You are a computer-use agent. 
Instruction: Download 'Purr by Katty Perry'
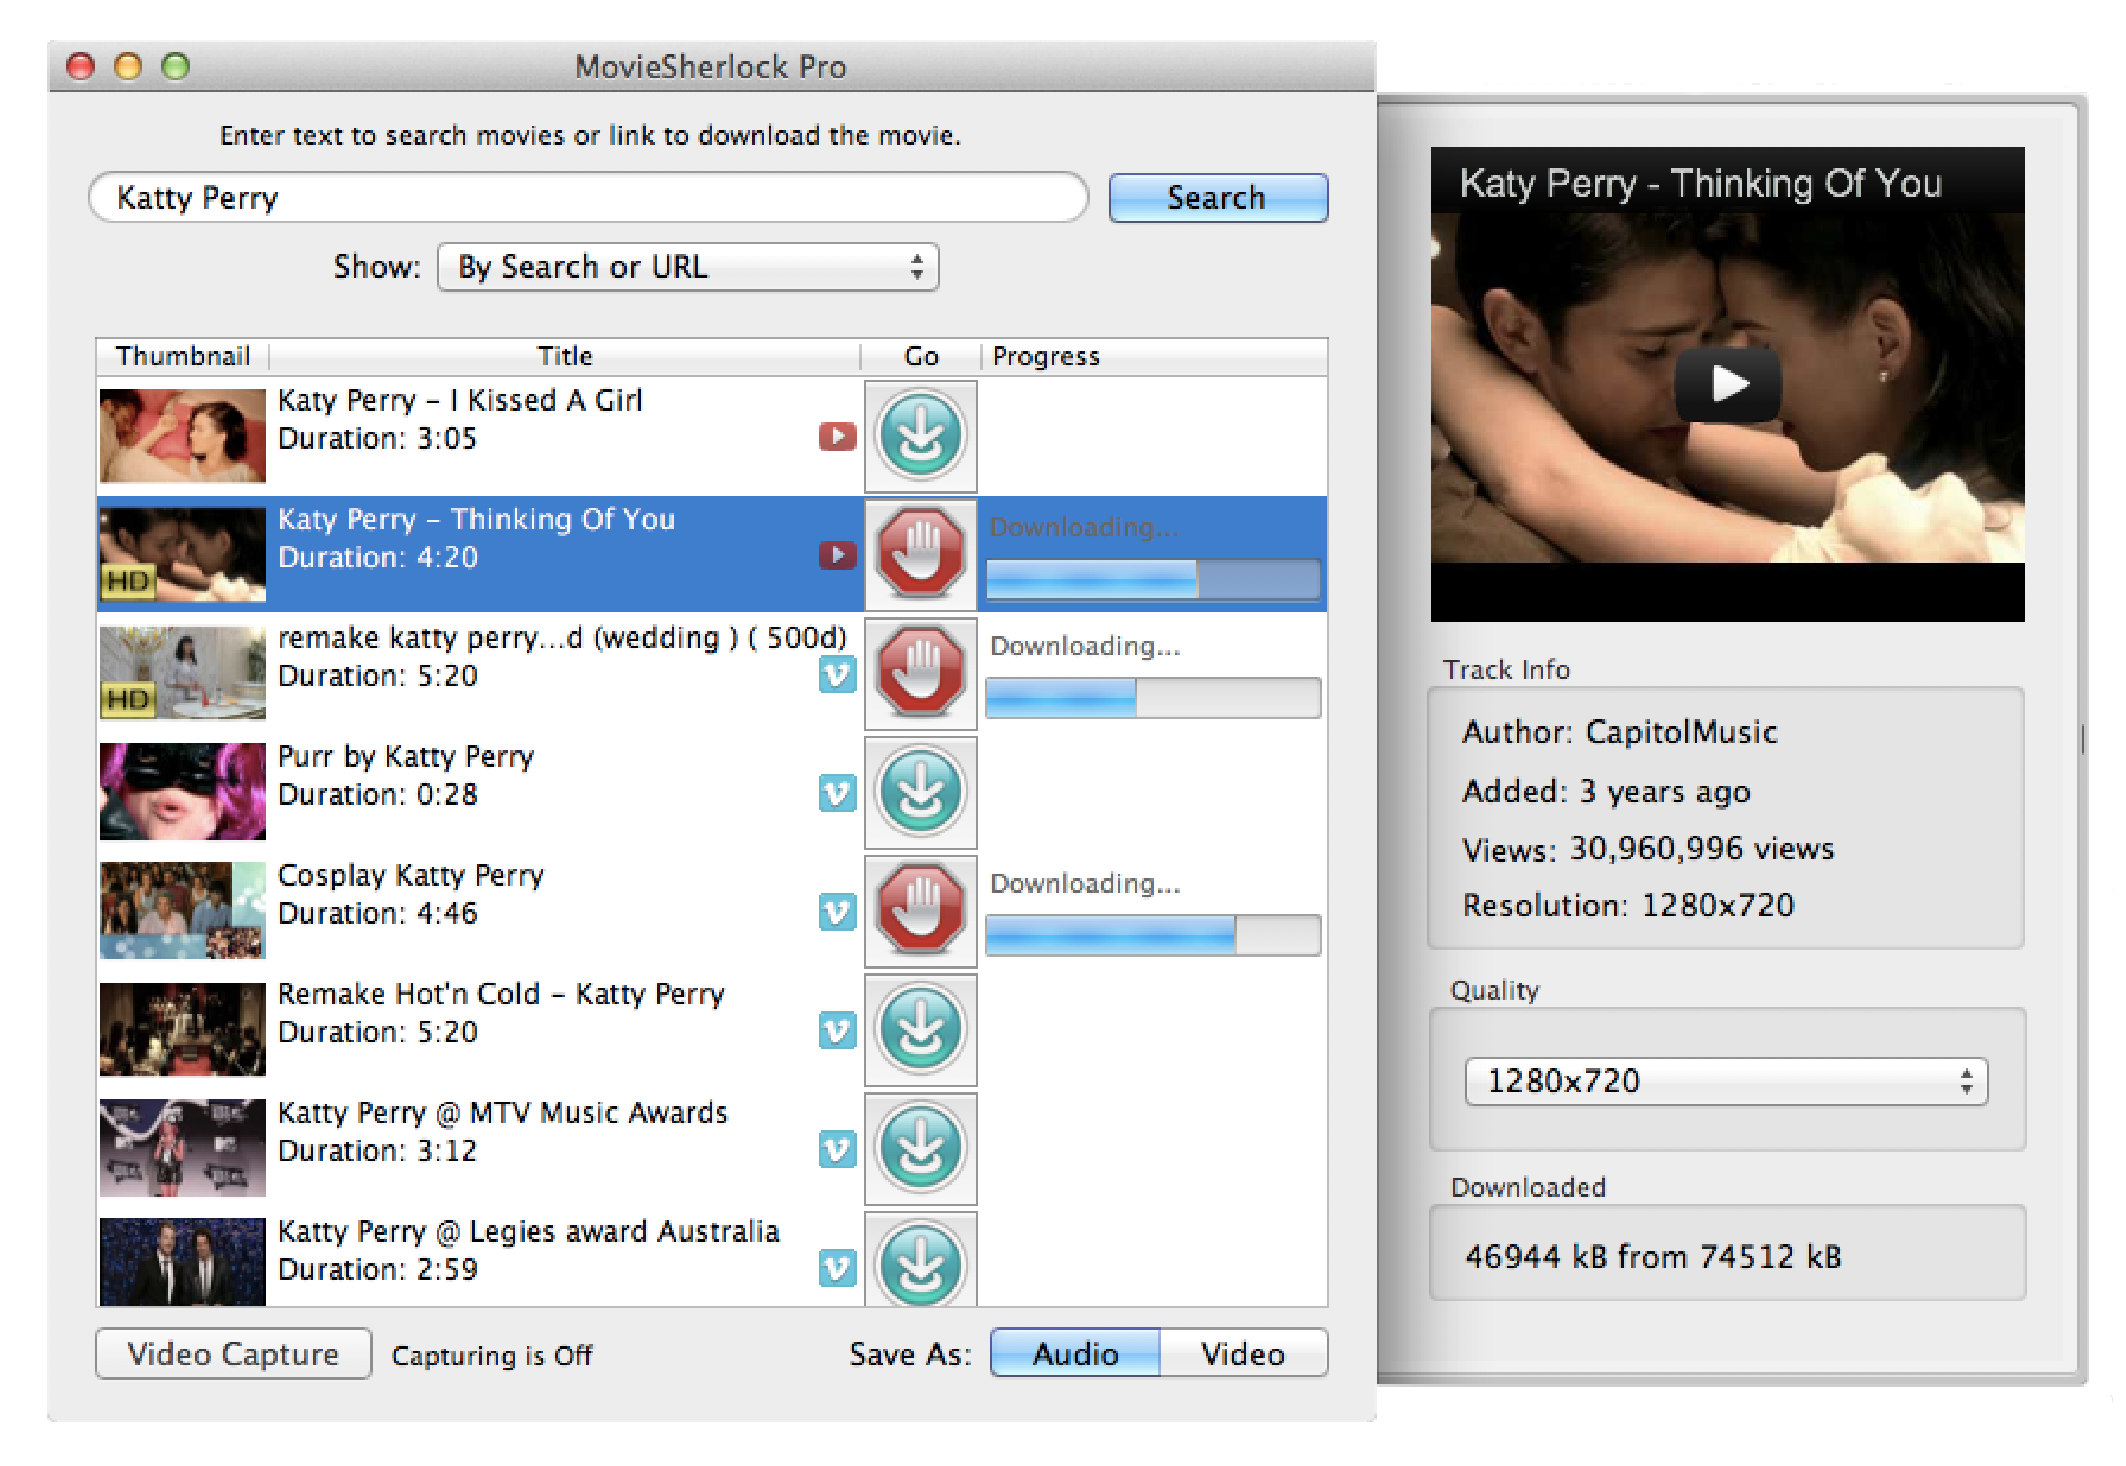pos(920,792)
